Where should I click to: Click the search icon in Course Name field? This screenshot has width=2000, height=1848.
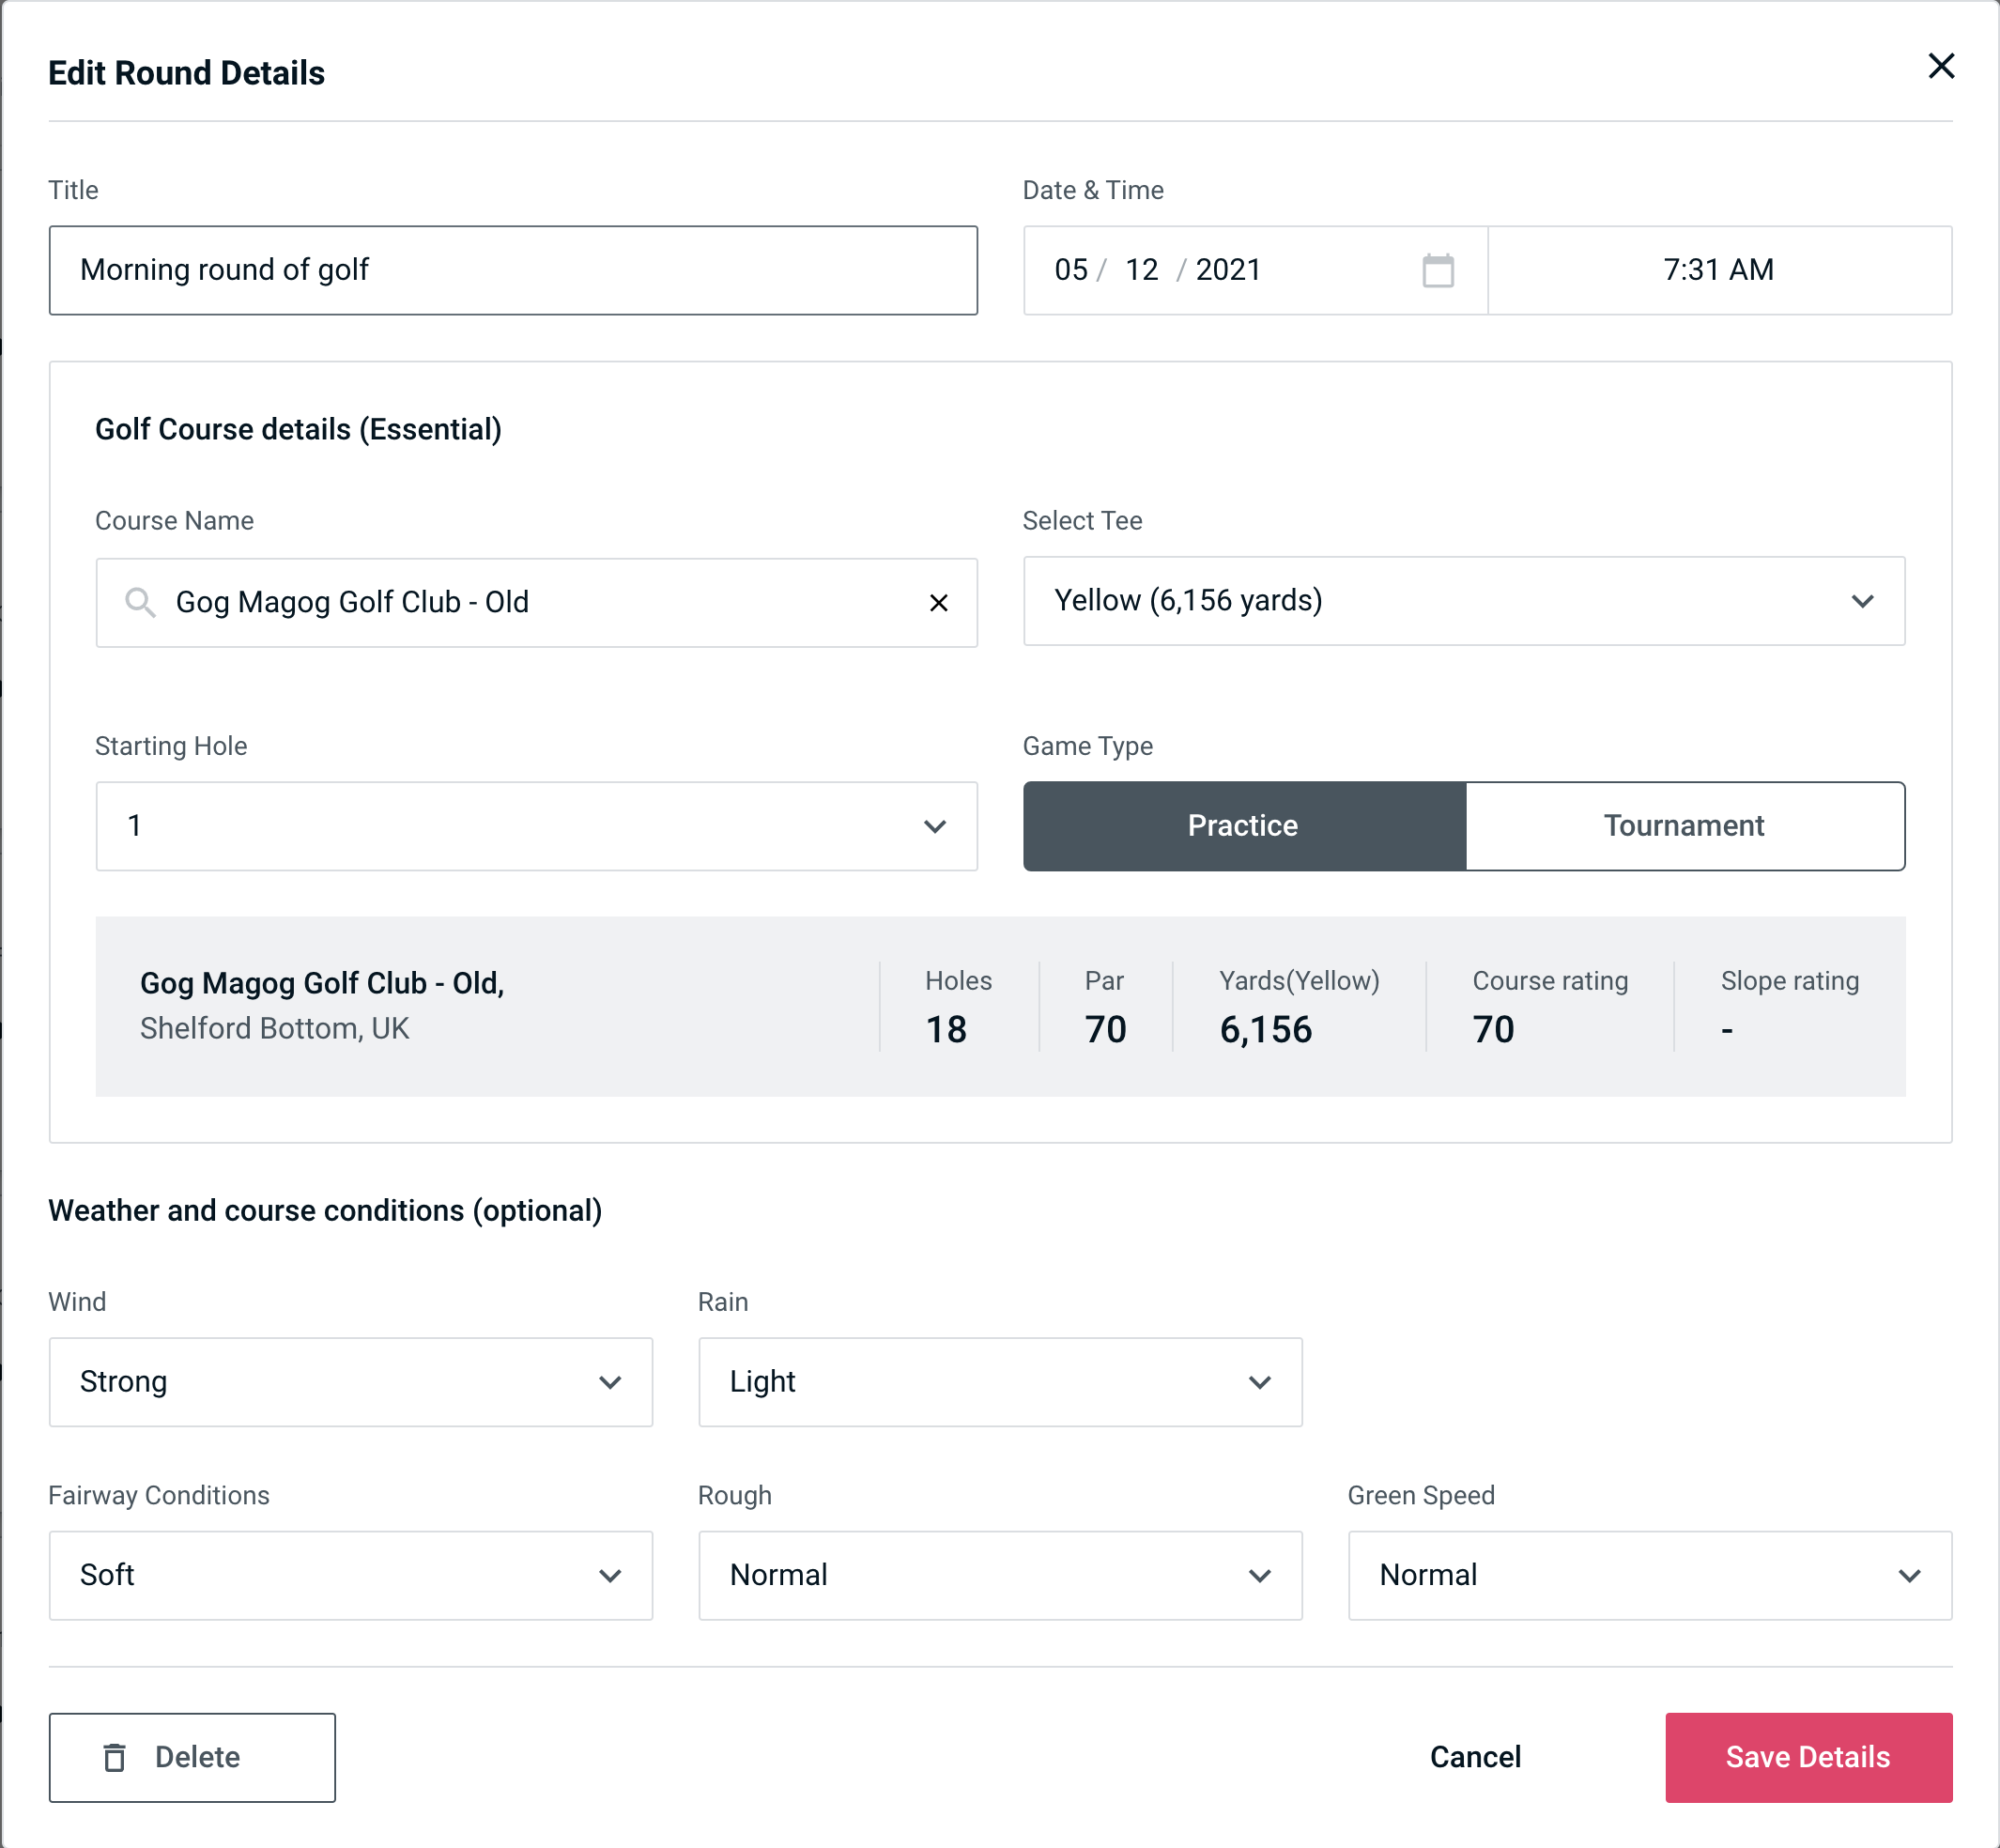pyautogui.click(x=141, y=601)
